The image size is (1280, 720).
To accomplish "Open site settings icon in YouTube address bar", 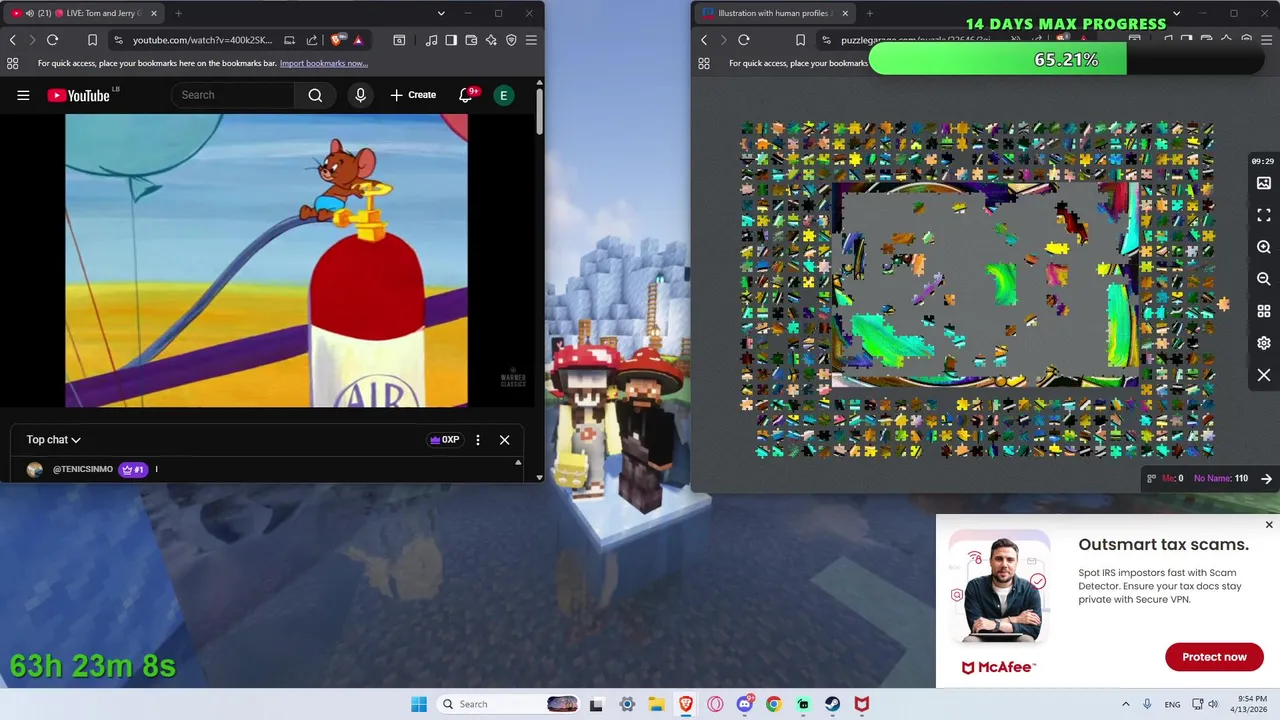I will [118, 40].
